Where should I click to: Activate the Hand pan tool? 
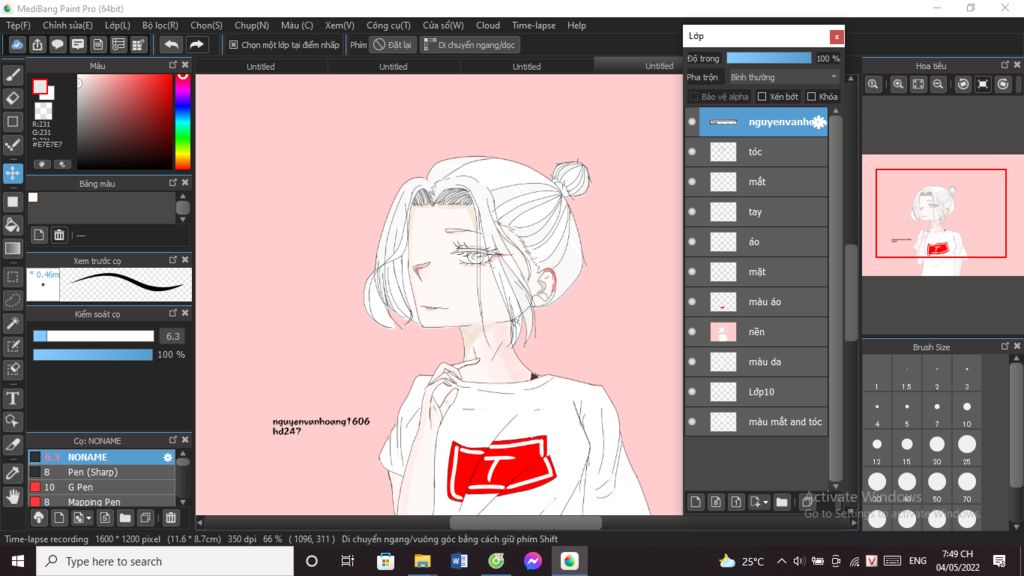tap(13, 496)
